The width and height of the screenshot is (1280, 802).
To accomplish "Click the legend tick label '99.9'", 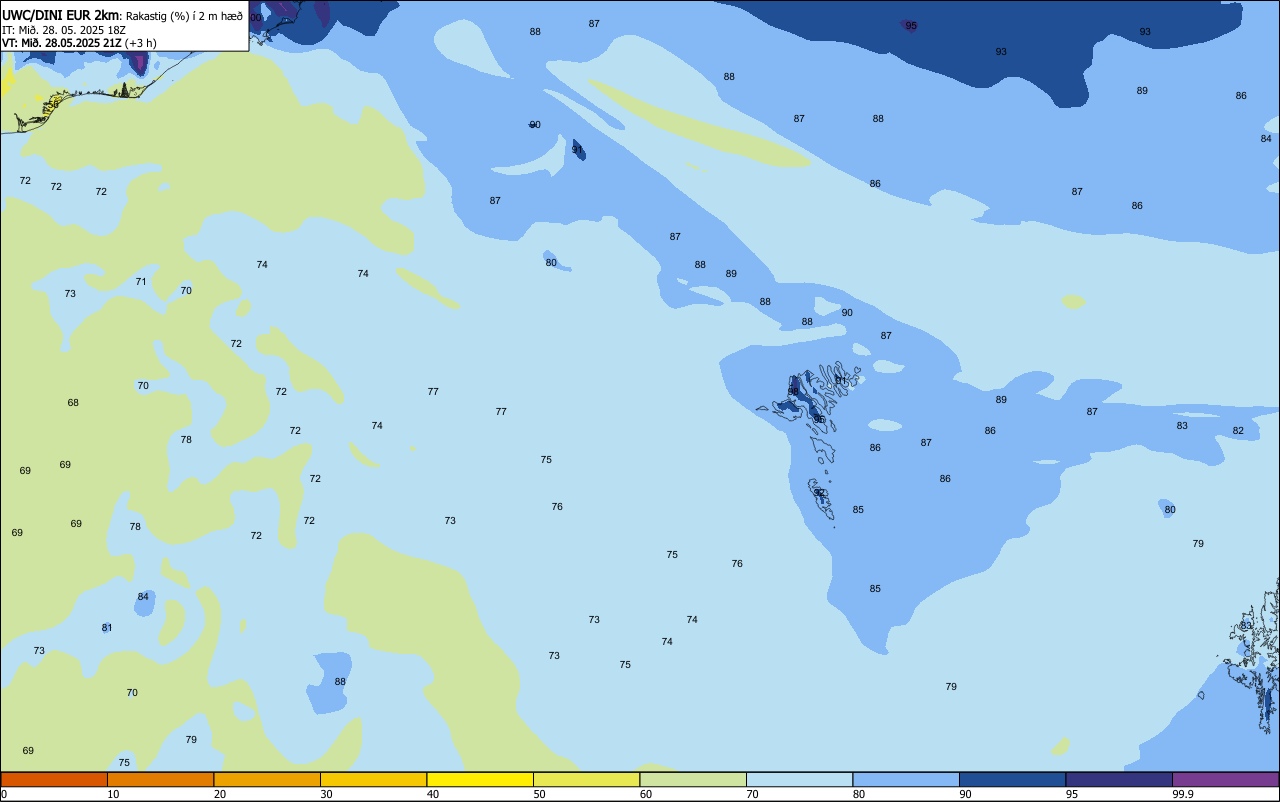I will (x=1183, y=794).
